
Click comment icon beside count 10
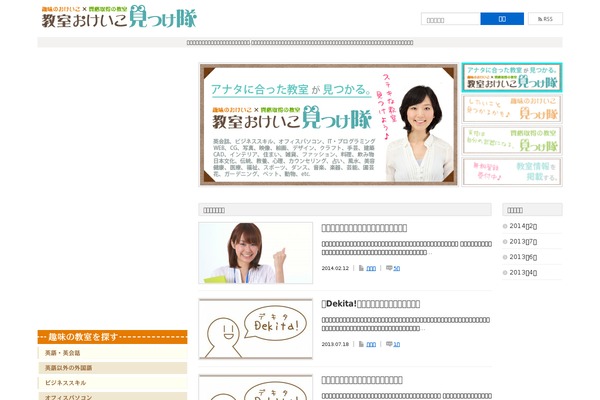tap(389, 344)
